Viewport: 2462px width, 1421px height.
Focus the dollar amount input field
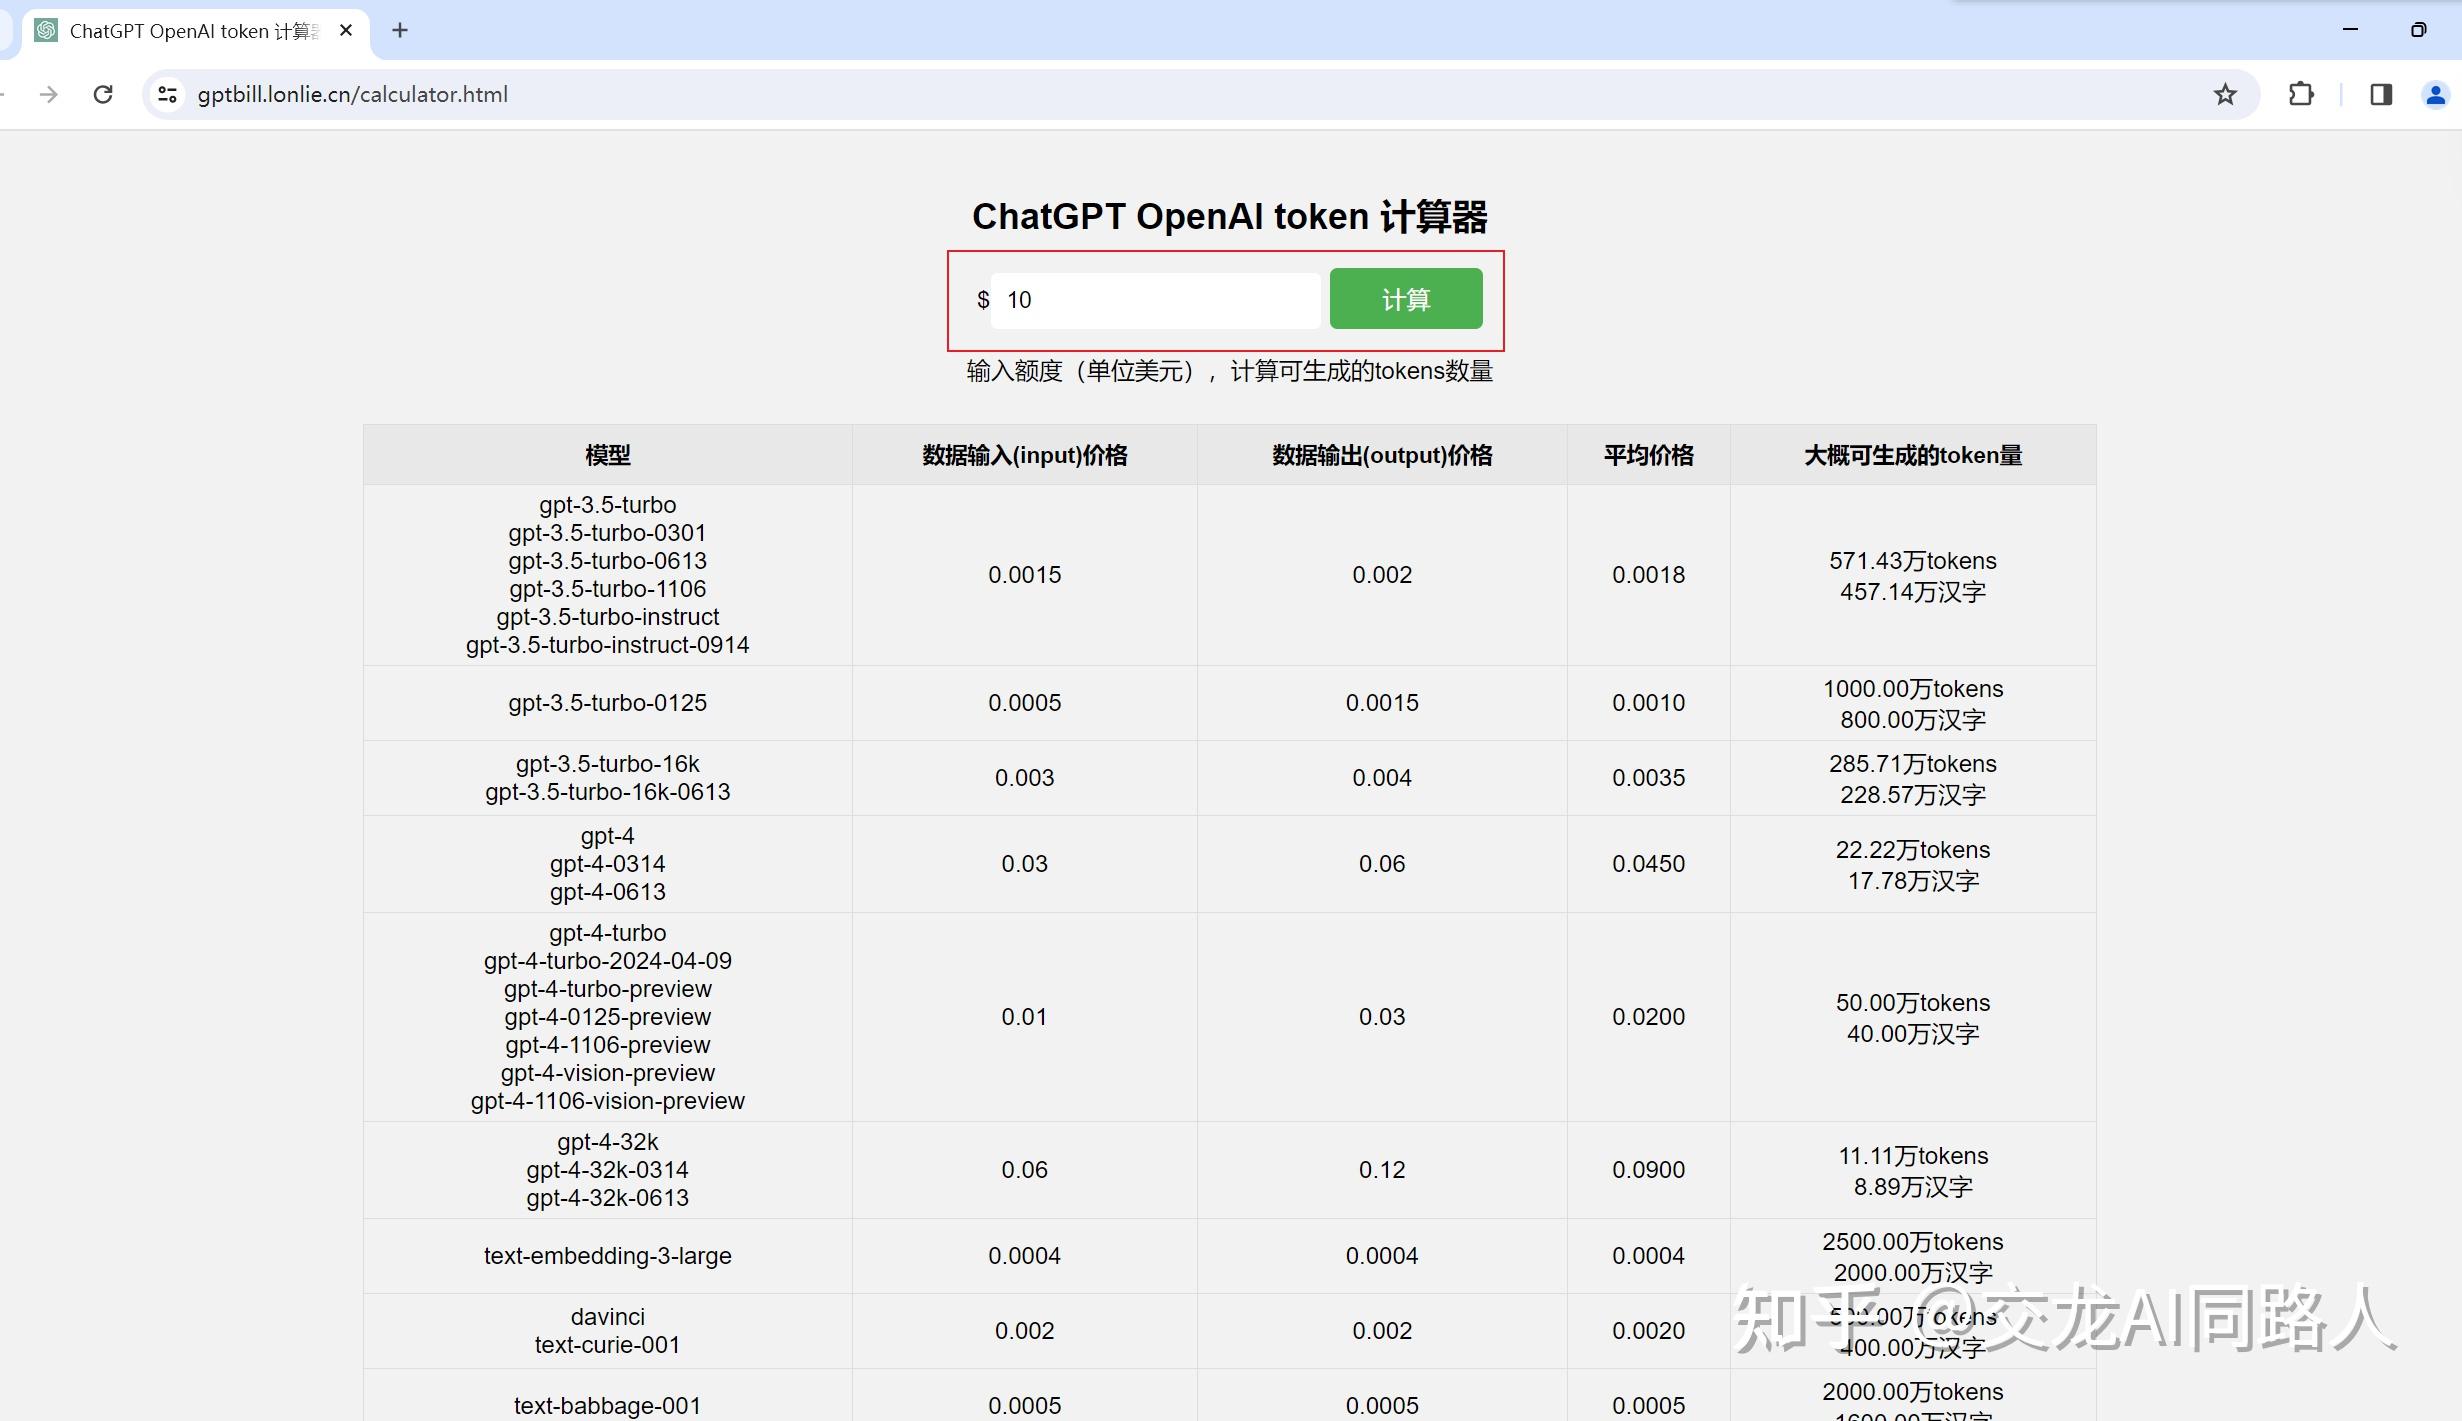tap(1156, 300)
